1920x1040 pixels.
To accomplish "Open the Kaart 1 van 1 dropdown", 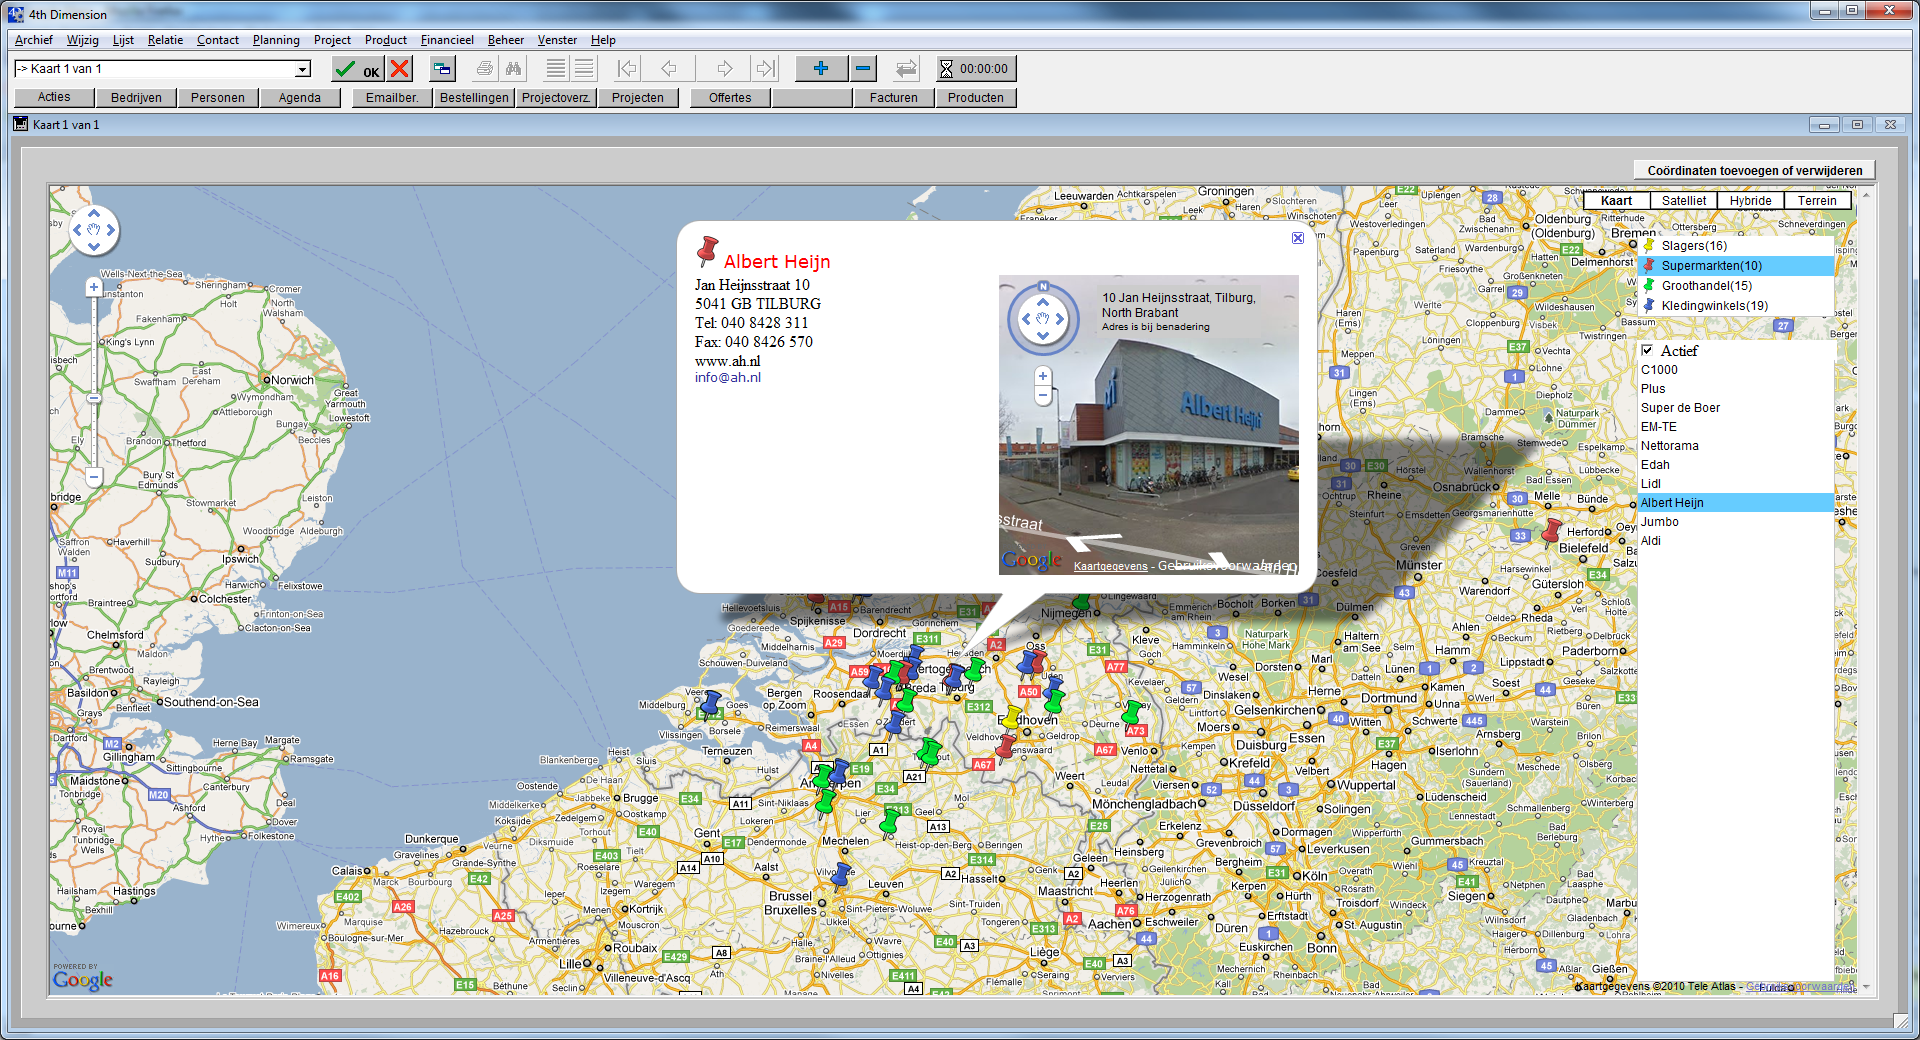I will click(302, 69).
